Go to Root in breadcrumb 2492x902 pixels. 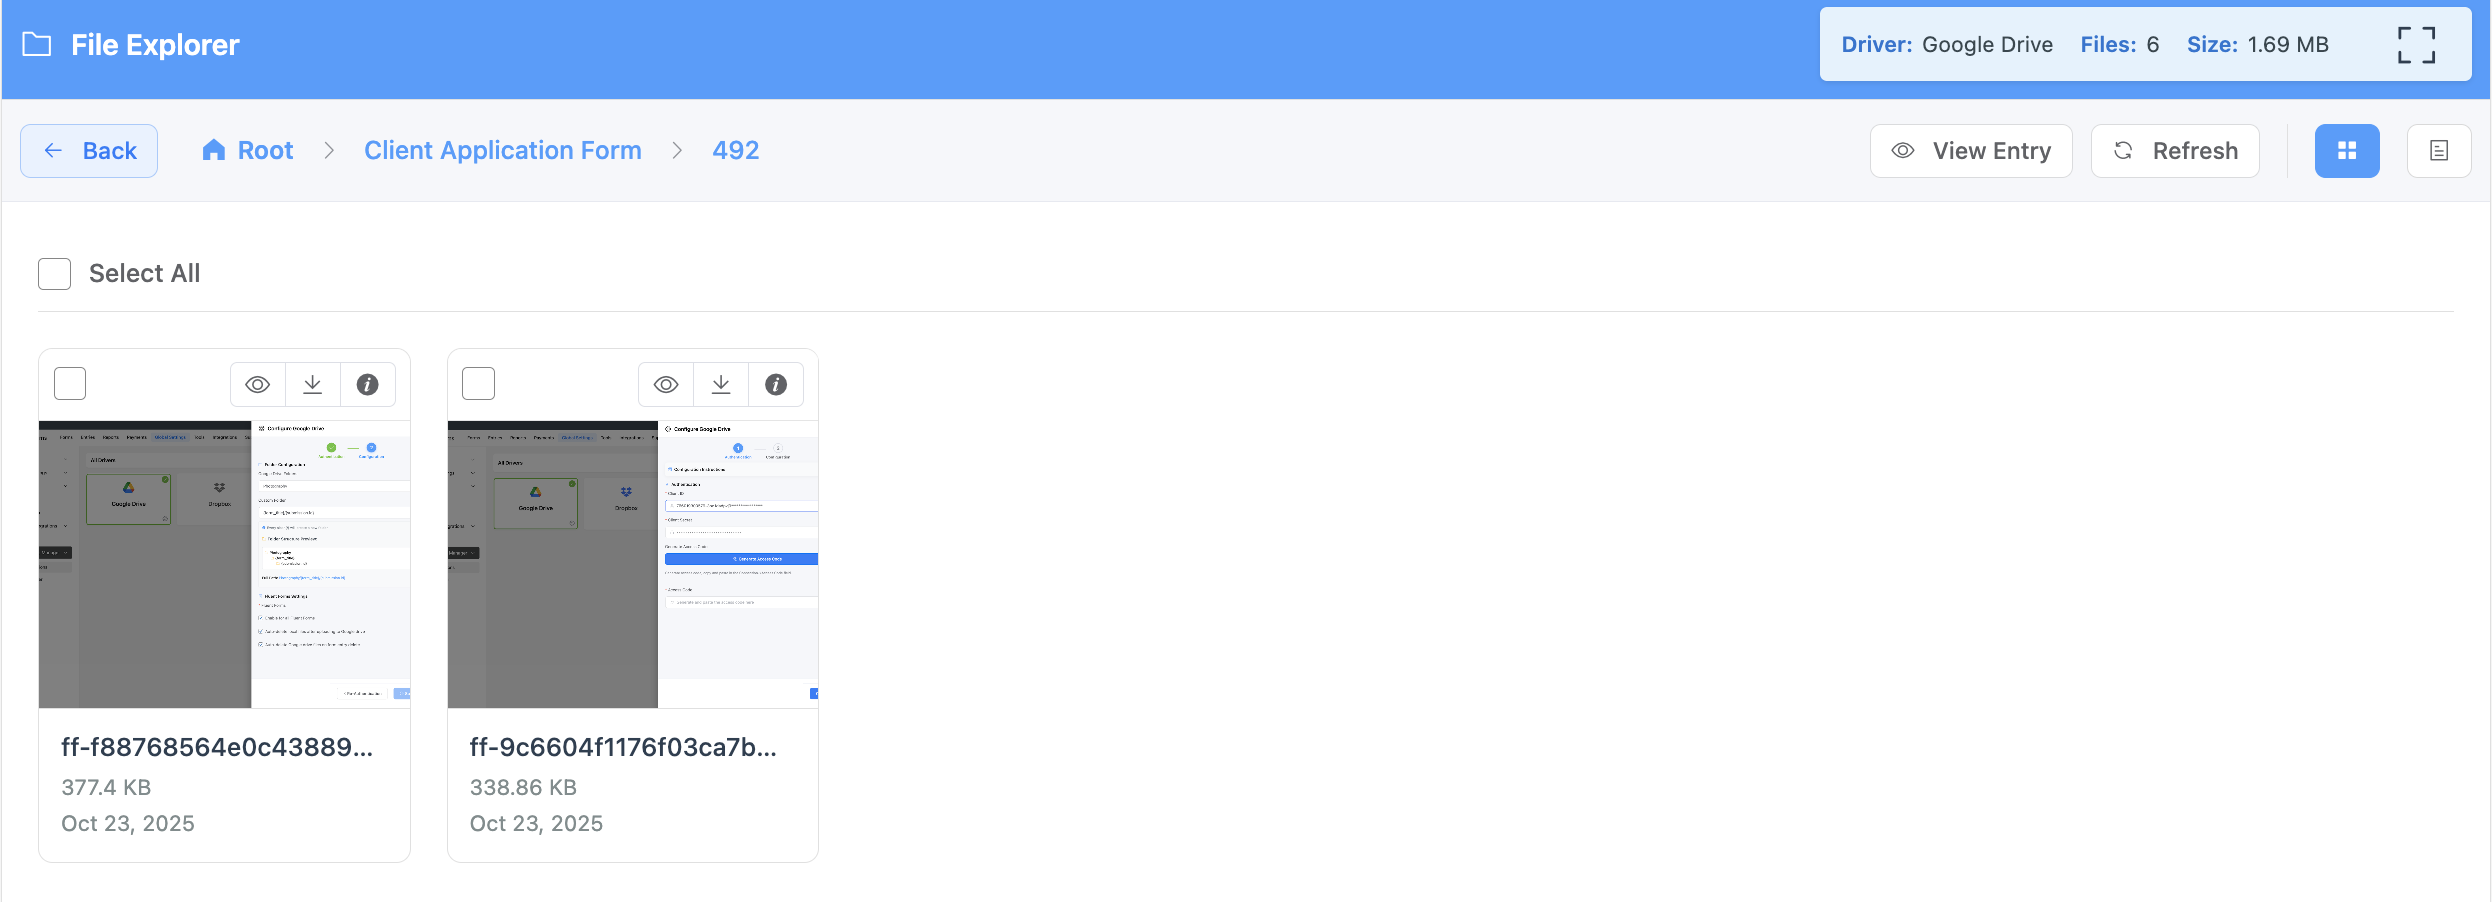[248, 151]
